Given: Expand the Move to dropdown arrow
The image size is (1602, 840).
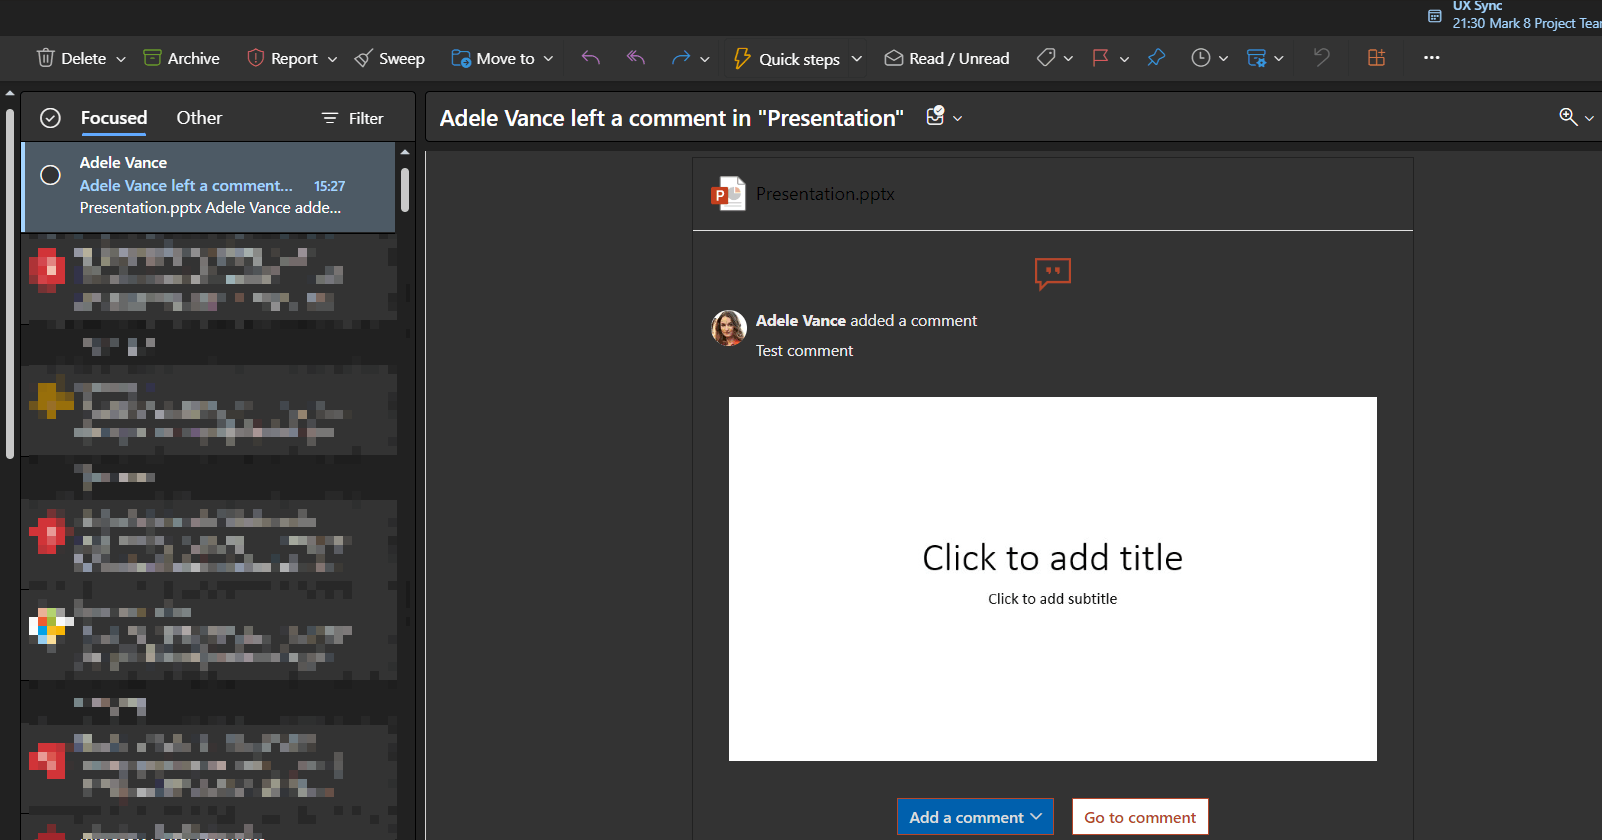Looking at the screenshot, I should (548, 59).
